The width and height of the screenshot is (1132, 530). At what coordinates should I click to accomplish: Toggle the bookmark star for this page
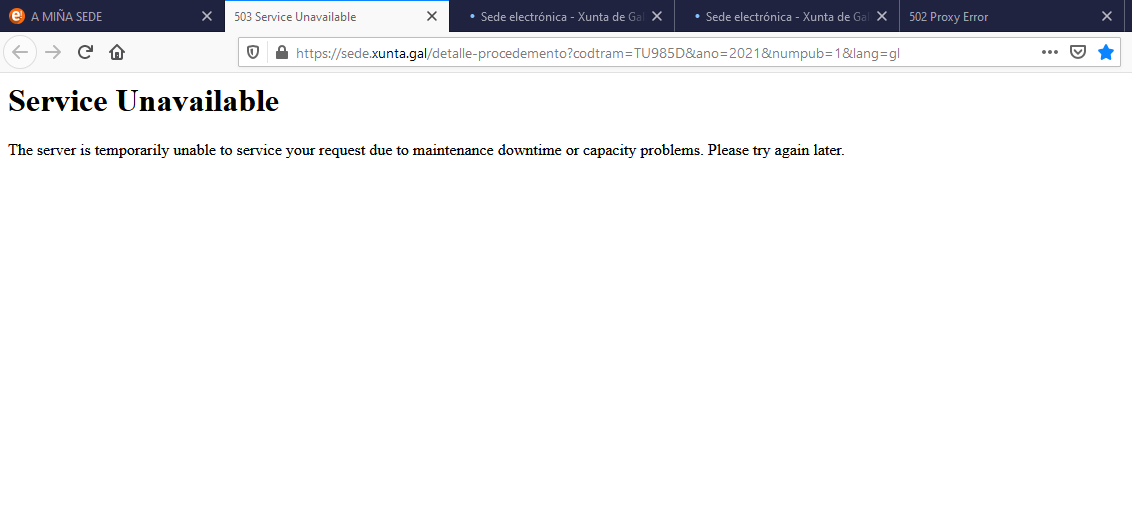[x=1106, y=52]
